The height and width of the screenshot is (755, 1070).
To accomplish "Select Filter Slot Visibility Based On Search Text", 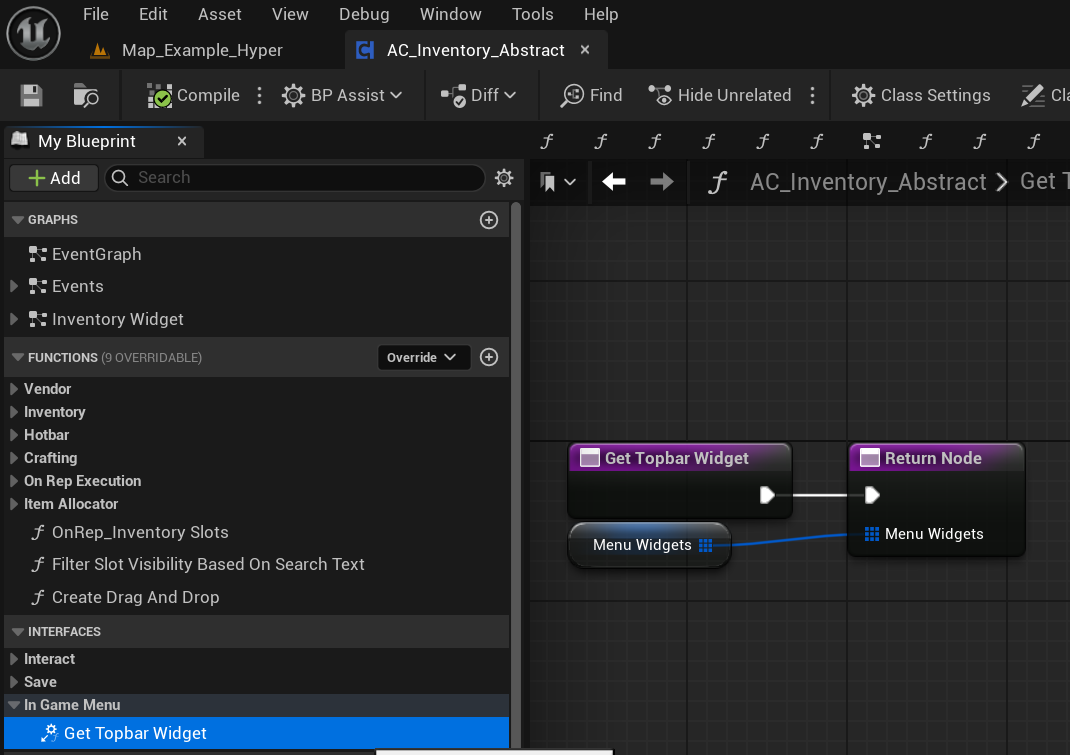I will pos(198,564).
